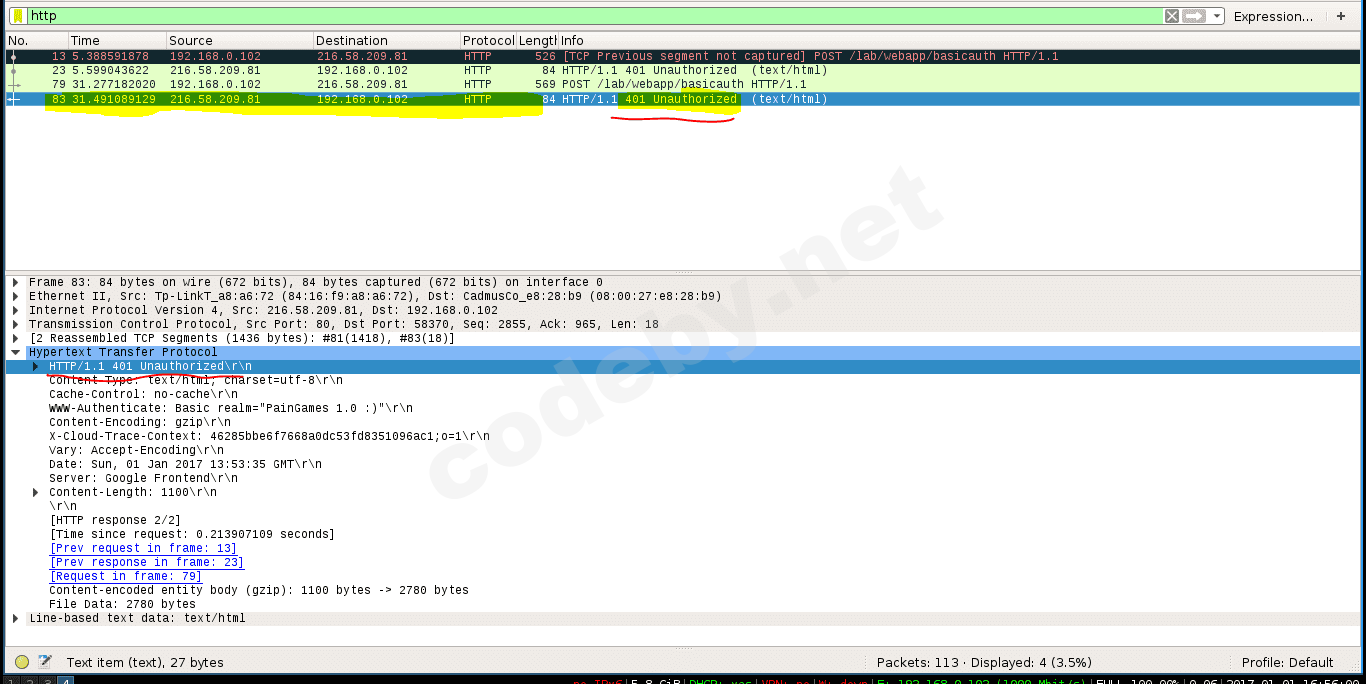The width and height of the screenshot is (1366, 684).
Task: Click the Profile: Default status entry
Action: (x=1287, y=663)
